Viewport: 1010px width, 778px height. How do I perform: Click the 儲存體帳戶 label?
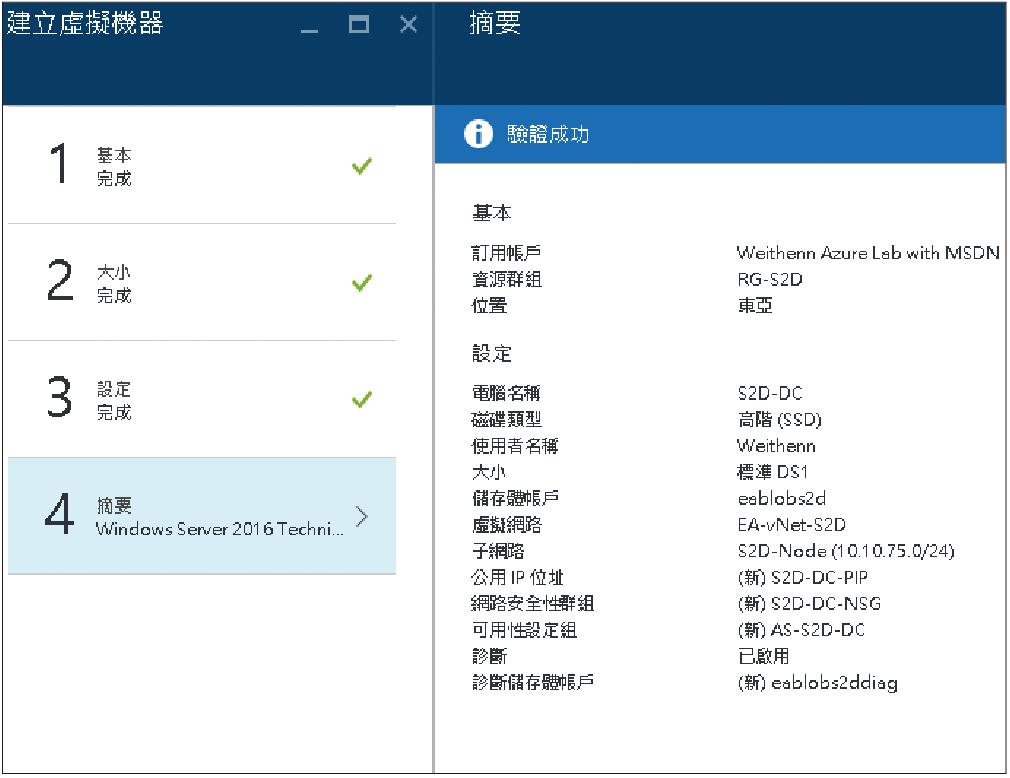(x=515, y=498)
